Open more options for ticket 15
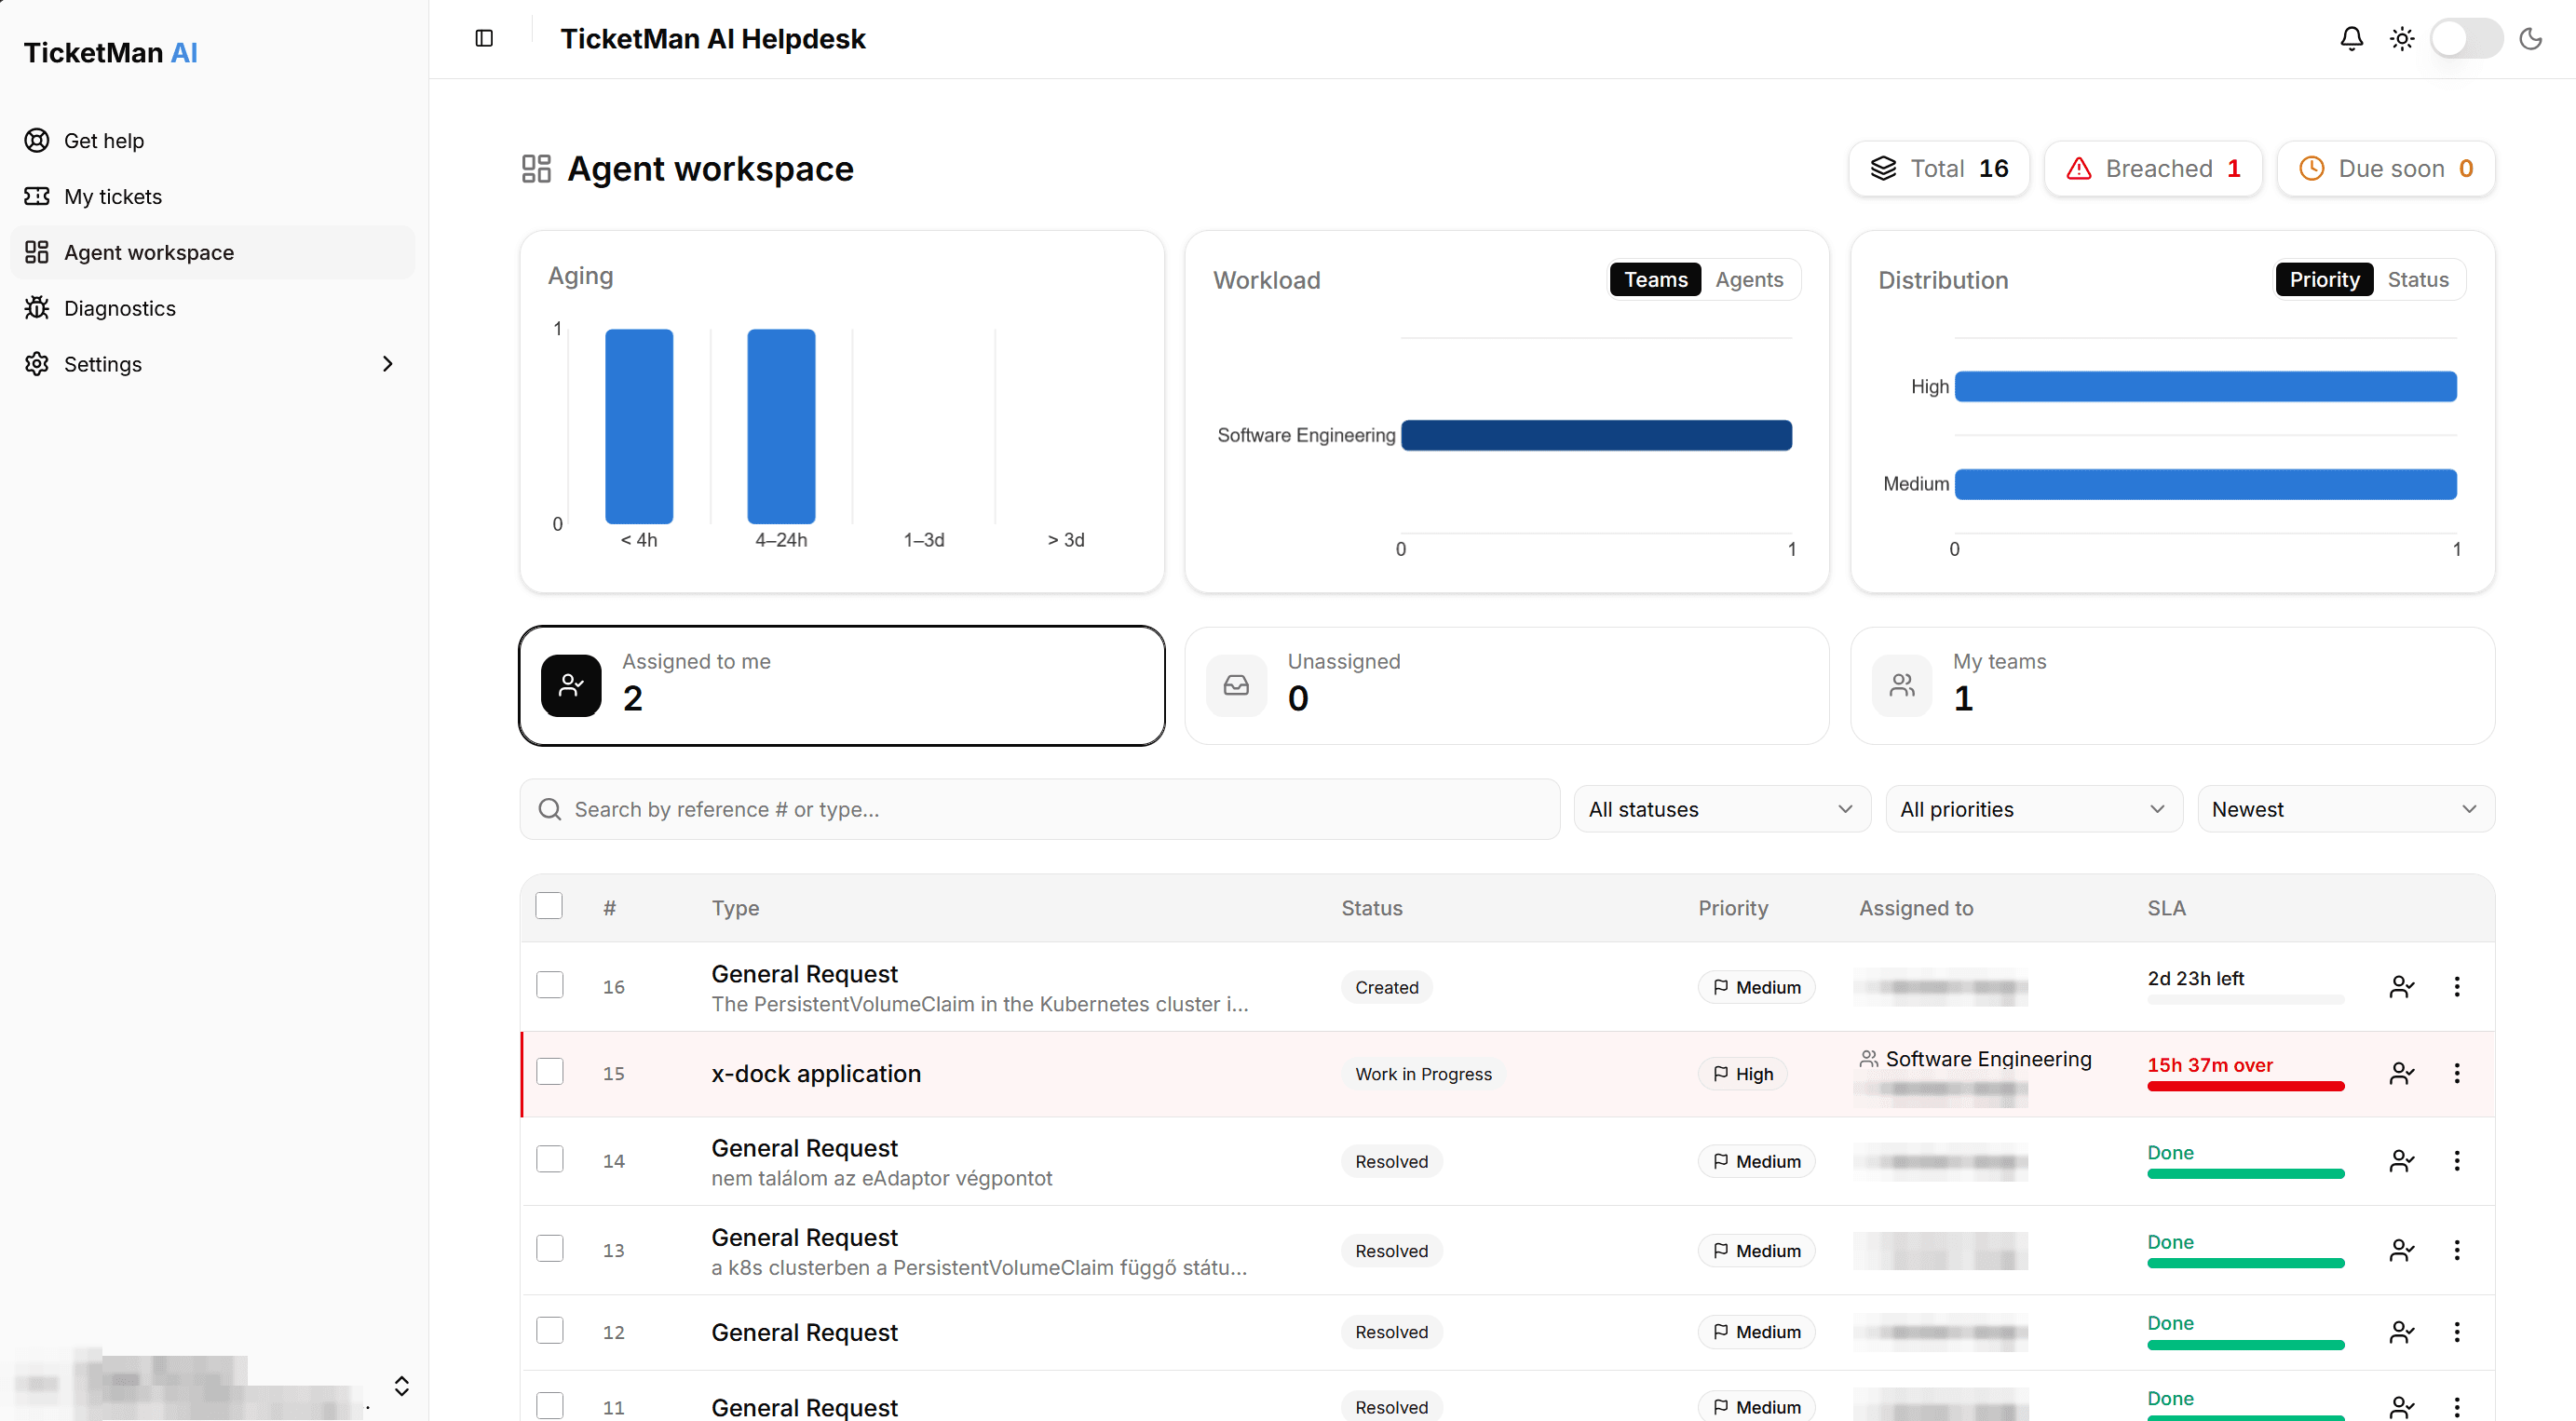Image resolution: width=2576 pixels, height=1421 pixels. 2456,1073
